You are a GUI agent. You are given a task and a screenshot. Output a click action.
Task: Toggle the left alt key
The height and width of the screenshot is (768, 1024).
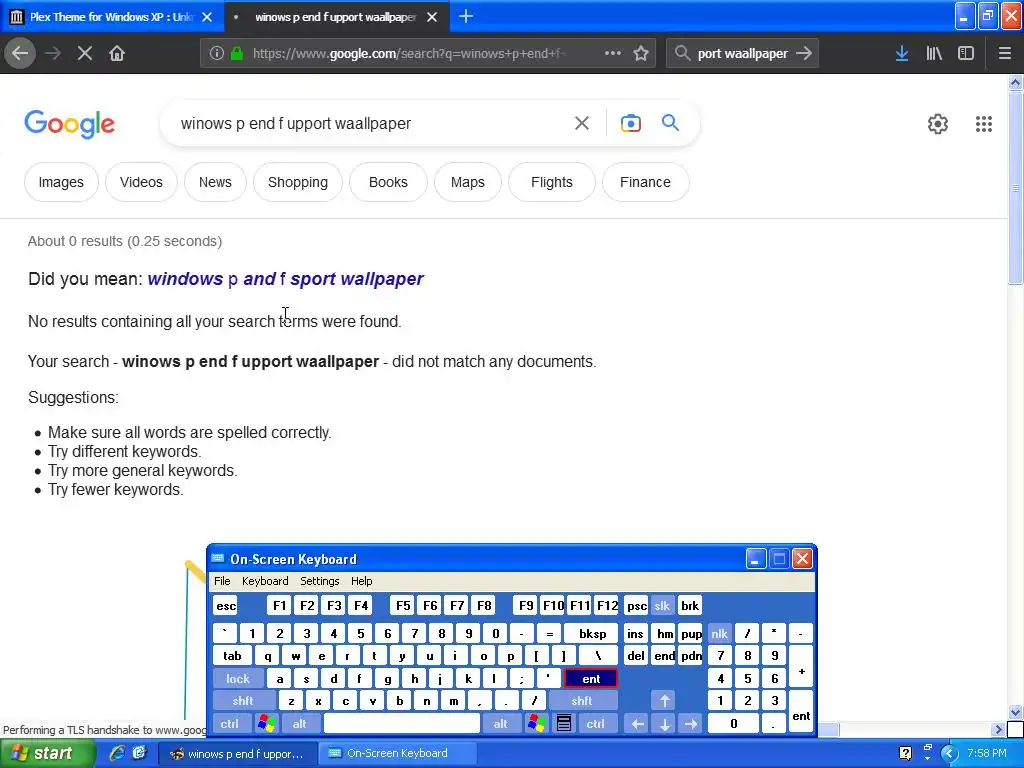point(300,724)
